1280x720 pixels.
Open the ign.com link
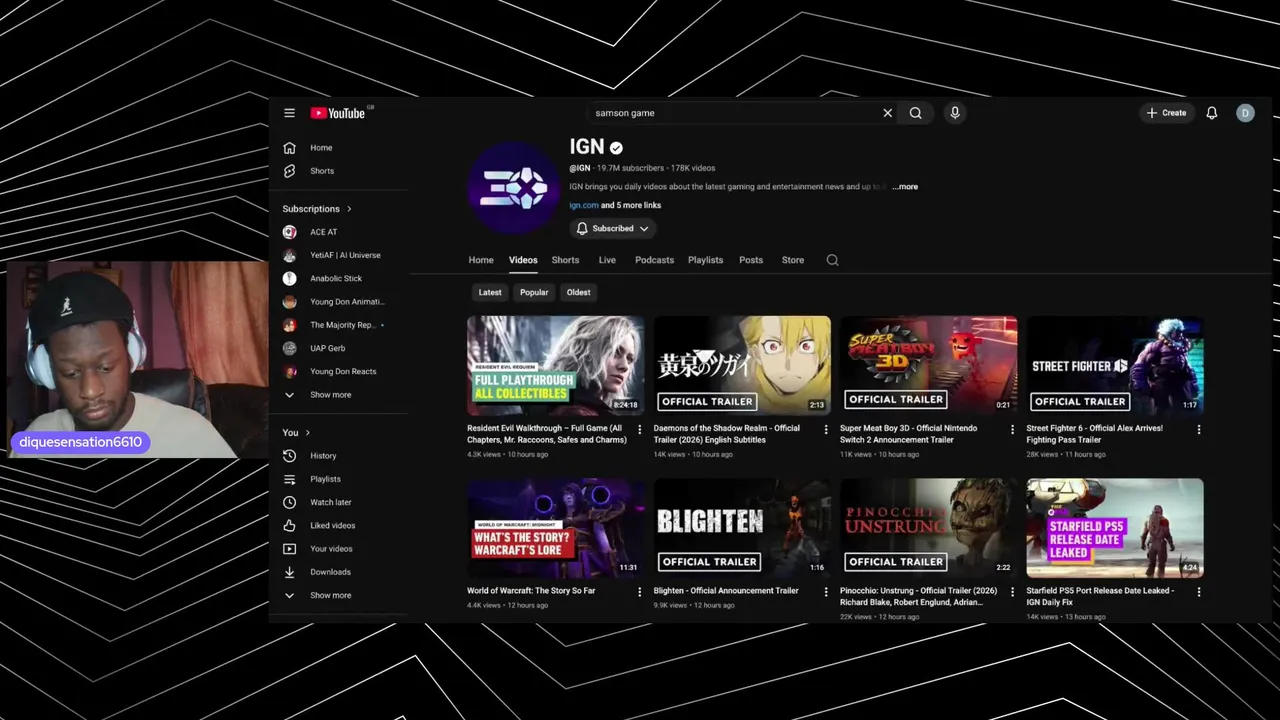(584, 205)
